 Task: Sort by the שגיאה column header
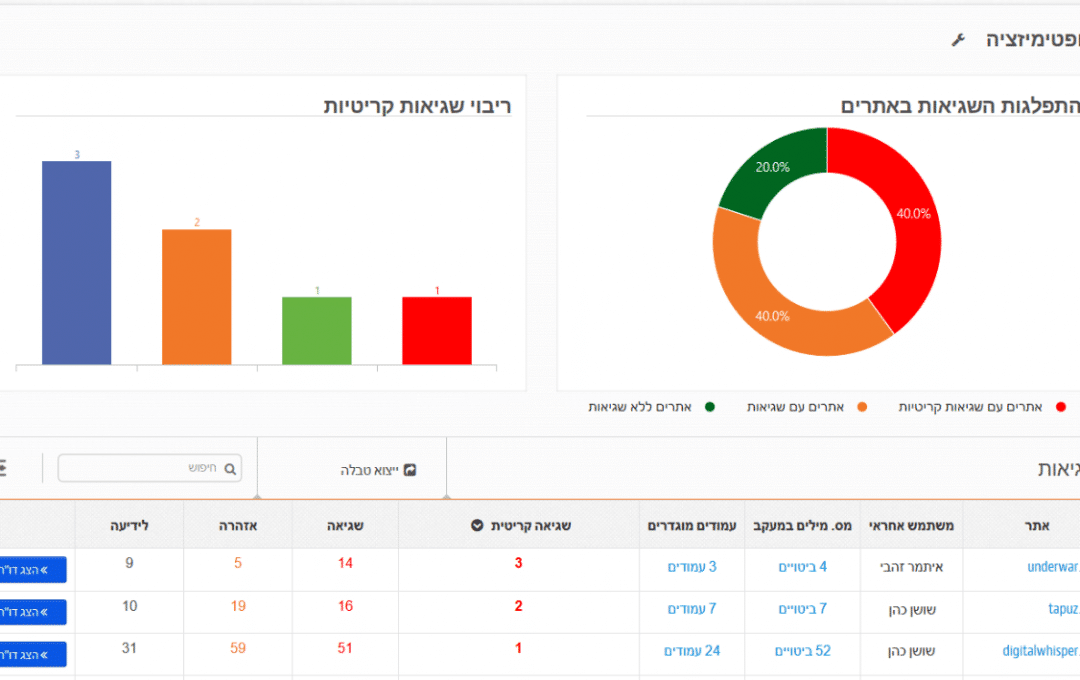pos(345,526)
